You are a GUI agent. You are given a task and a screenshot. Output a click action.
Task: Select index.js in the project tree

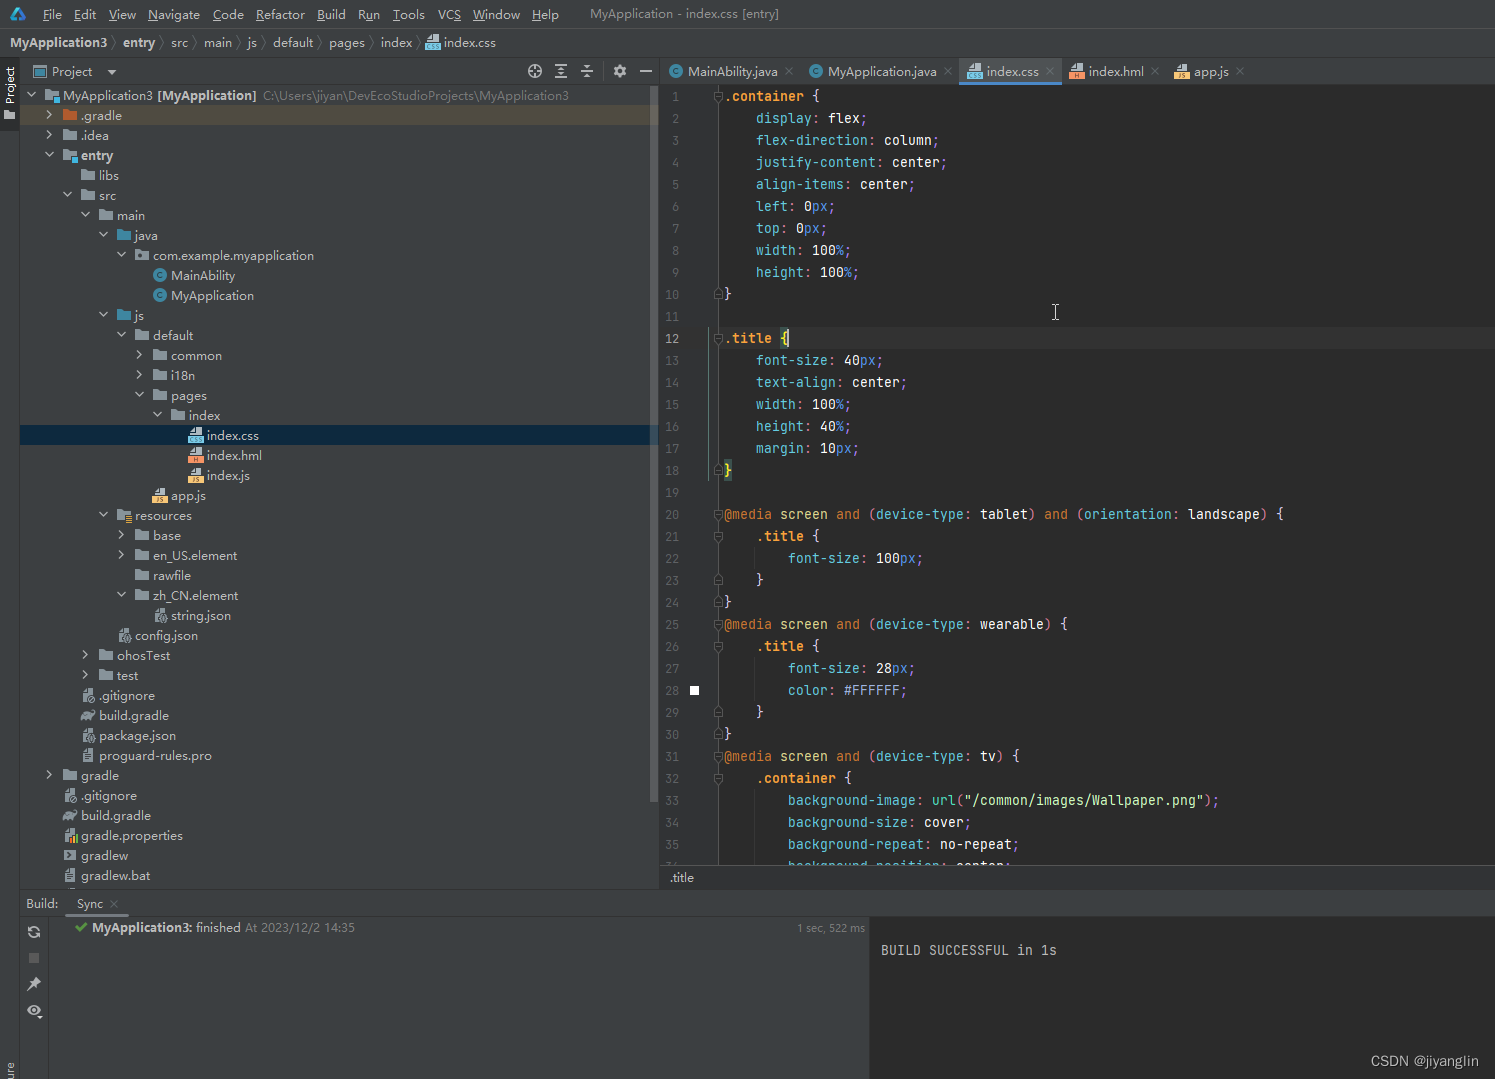tap(228, 476)
